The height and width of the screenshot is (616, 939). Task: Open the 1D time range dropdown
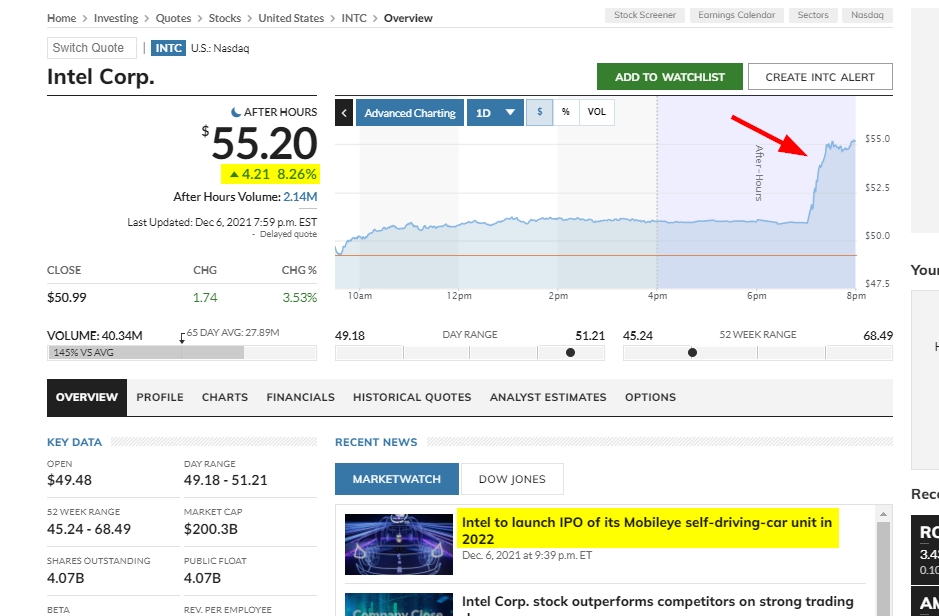coord(495,113)
